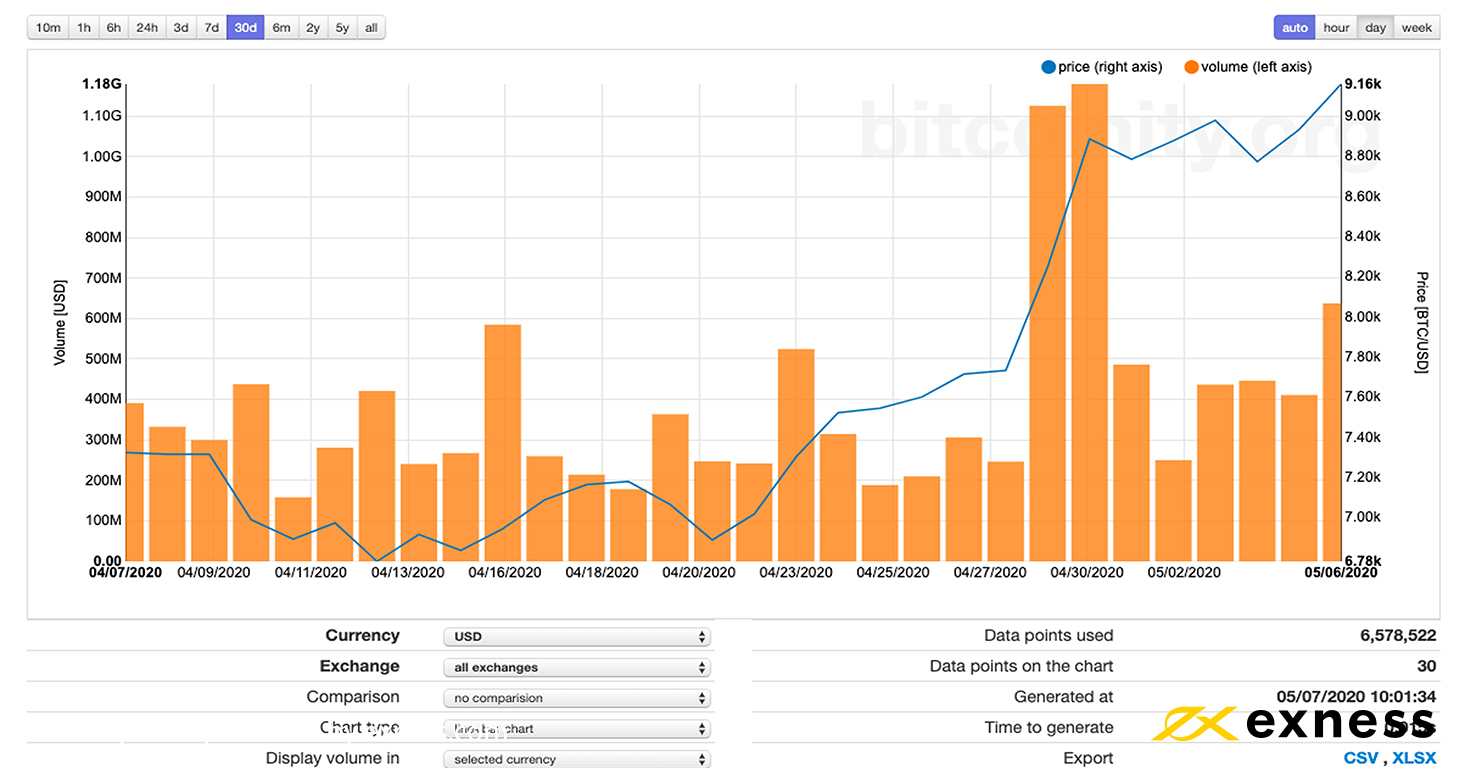Open the Chart type dropdown
This screenshot has height=768, width=1463.
pyautogui.click(x=576, y=729)
